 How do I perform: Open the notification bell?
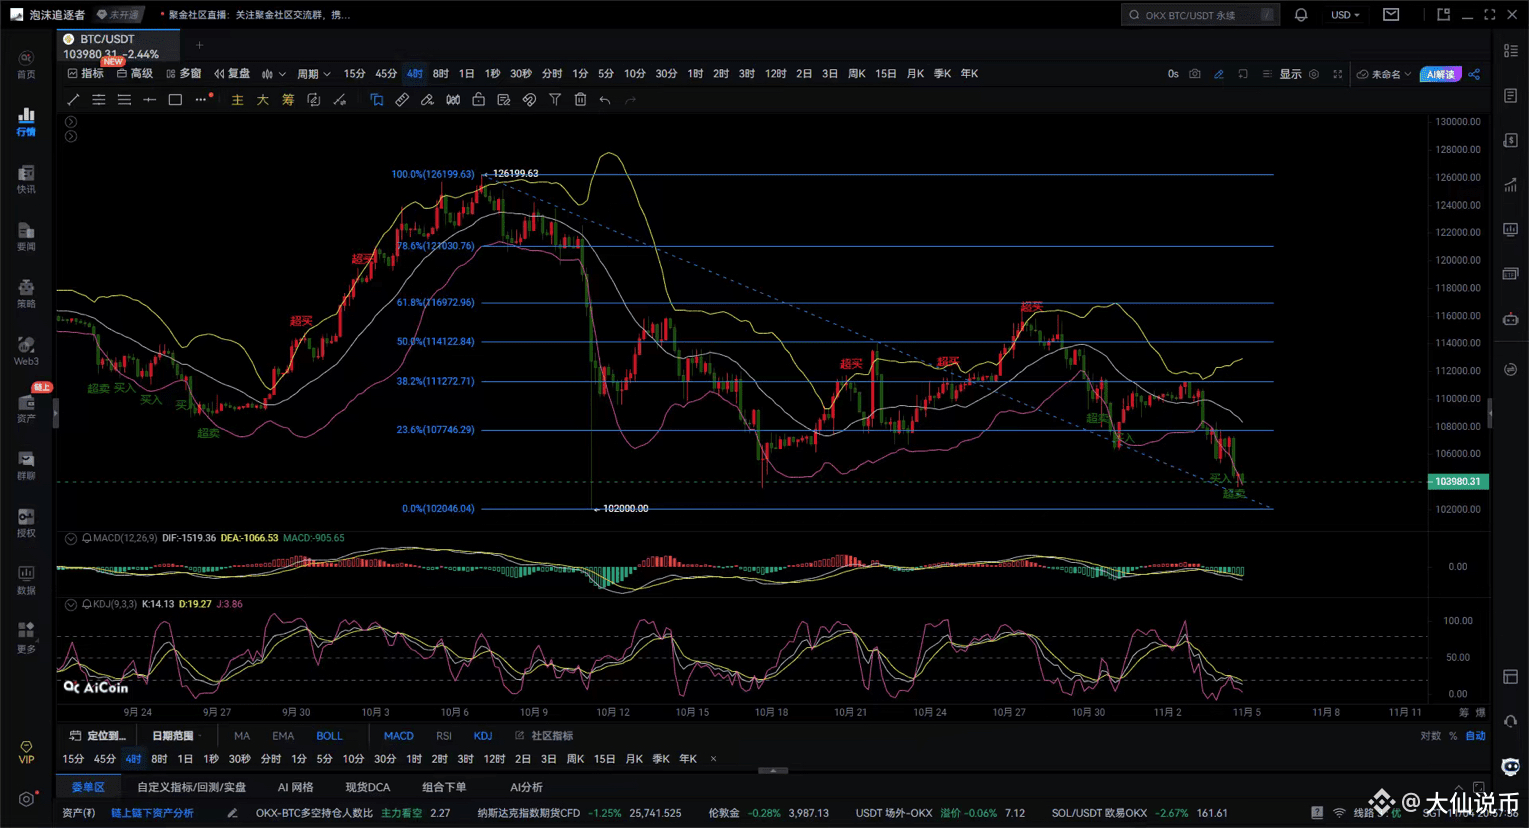pyautogui.click(x=1301, y=15)
